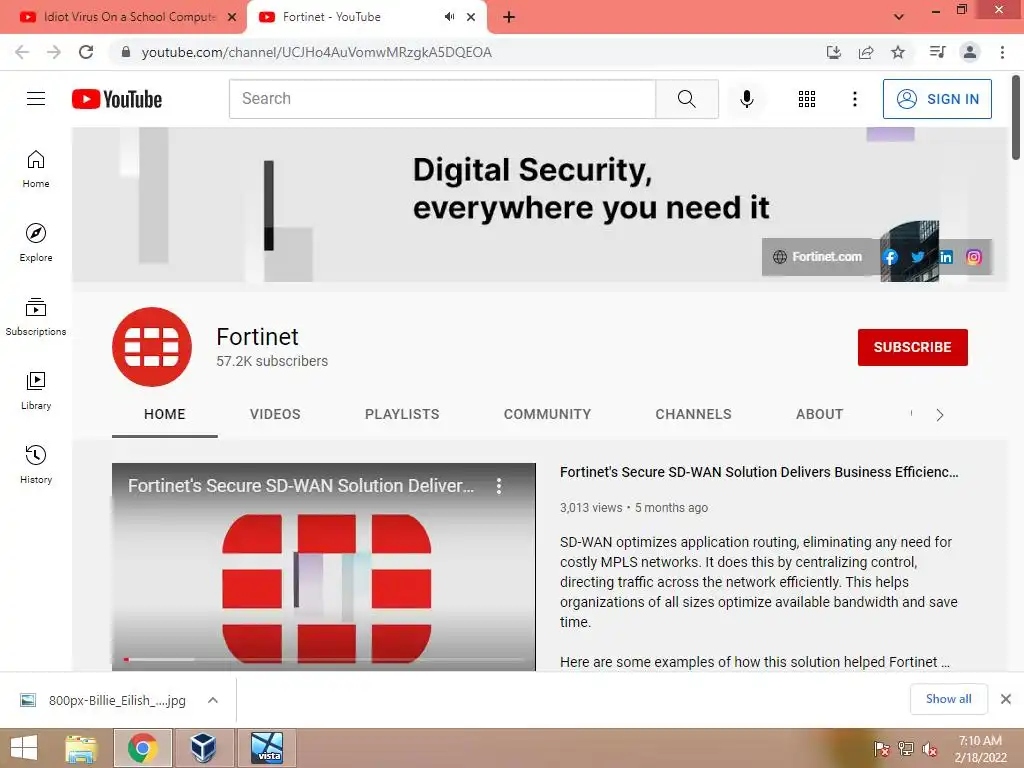Open Action Center flag tray icon

point(882,749)
